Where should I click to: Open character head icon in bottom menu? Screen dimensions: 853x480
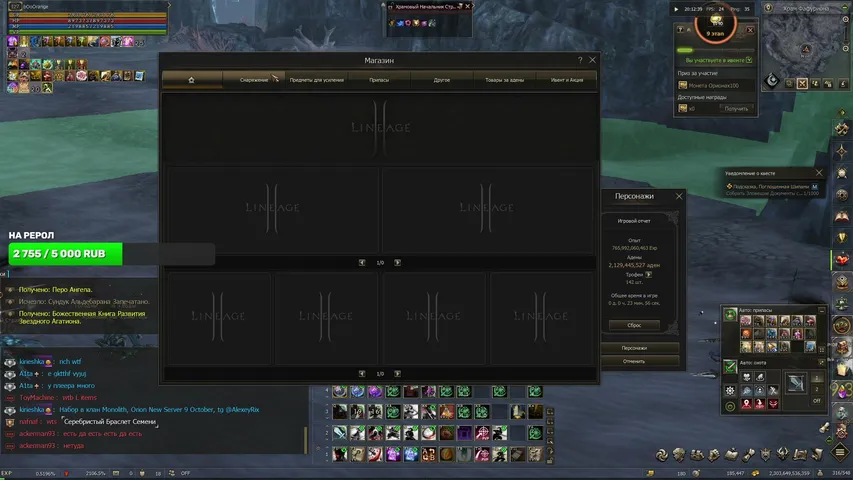point(679,455)
